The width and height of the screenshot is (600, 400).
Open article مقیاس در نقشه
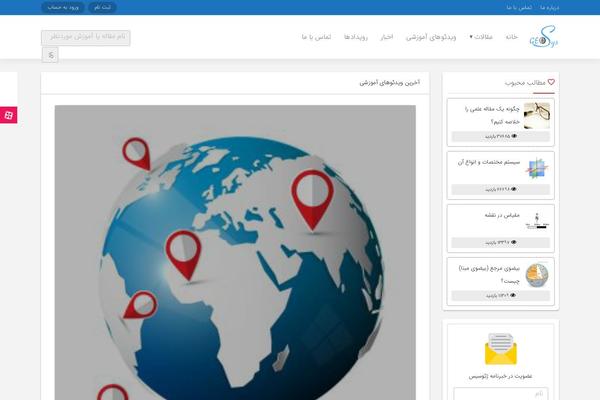click(x=502, y=215)
